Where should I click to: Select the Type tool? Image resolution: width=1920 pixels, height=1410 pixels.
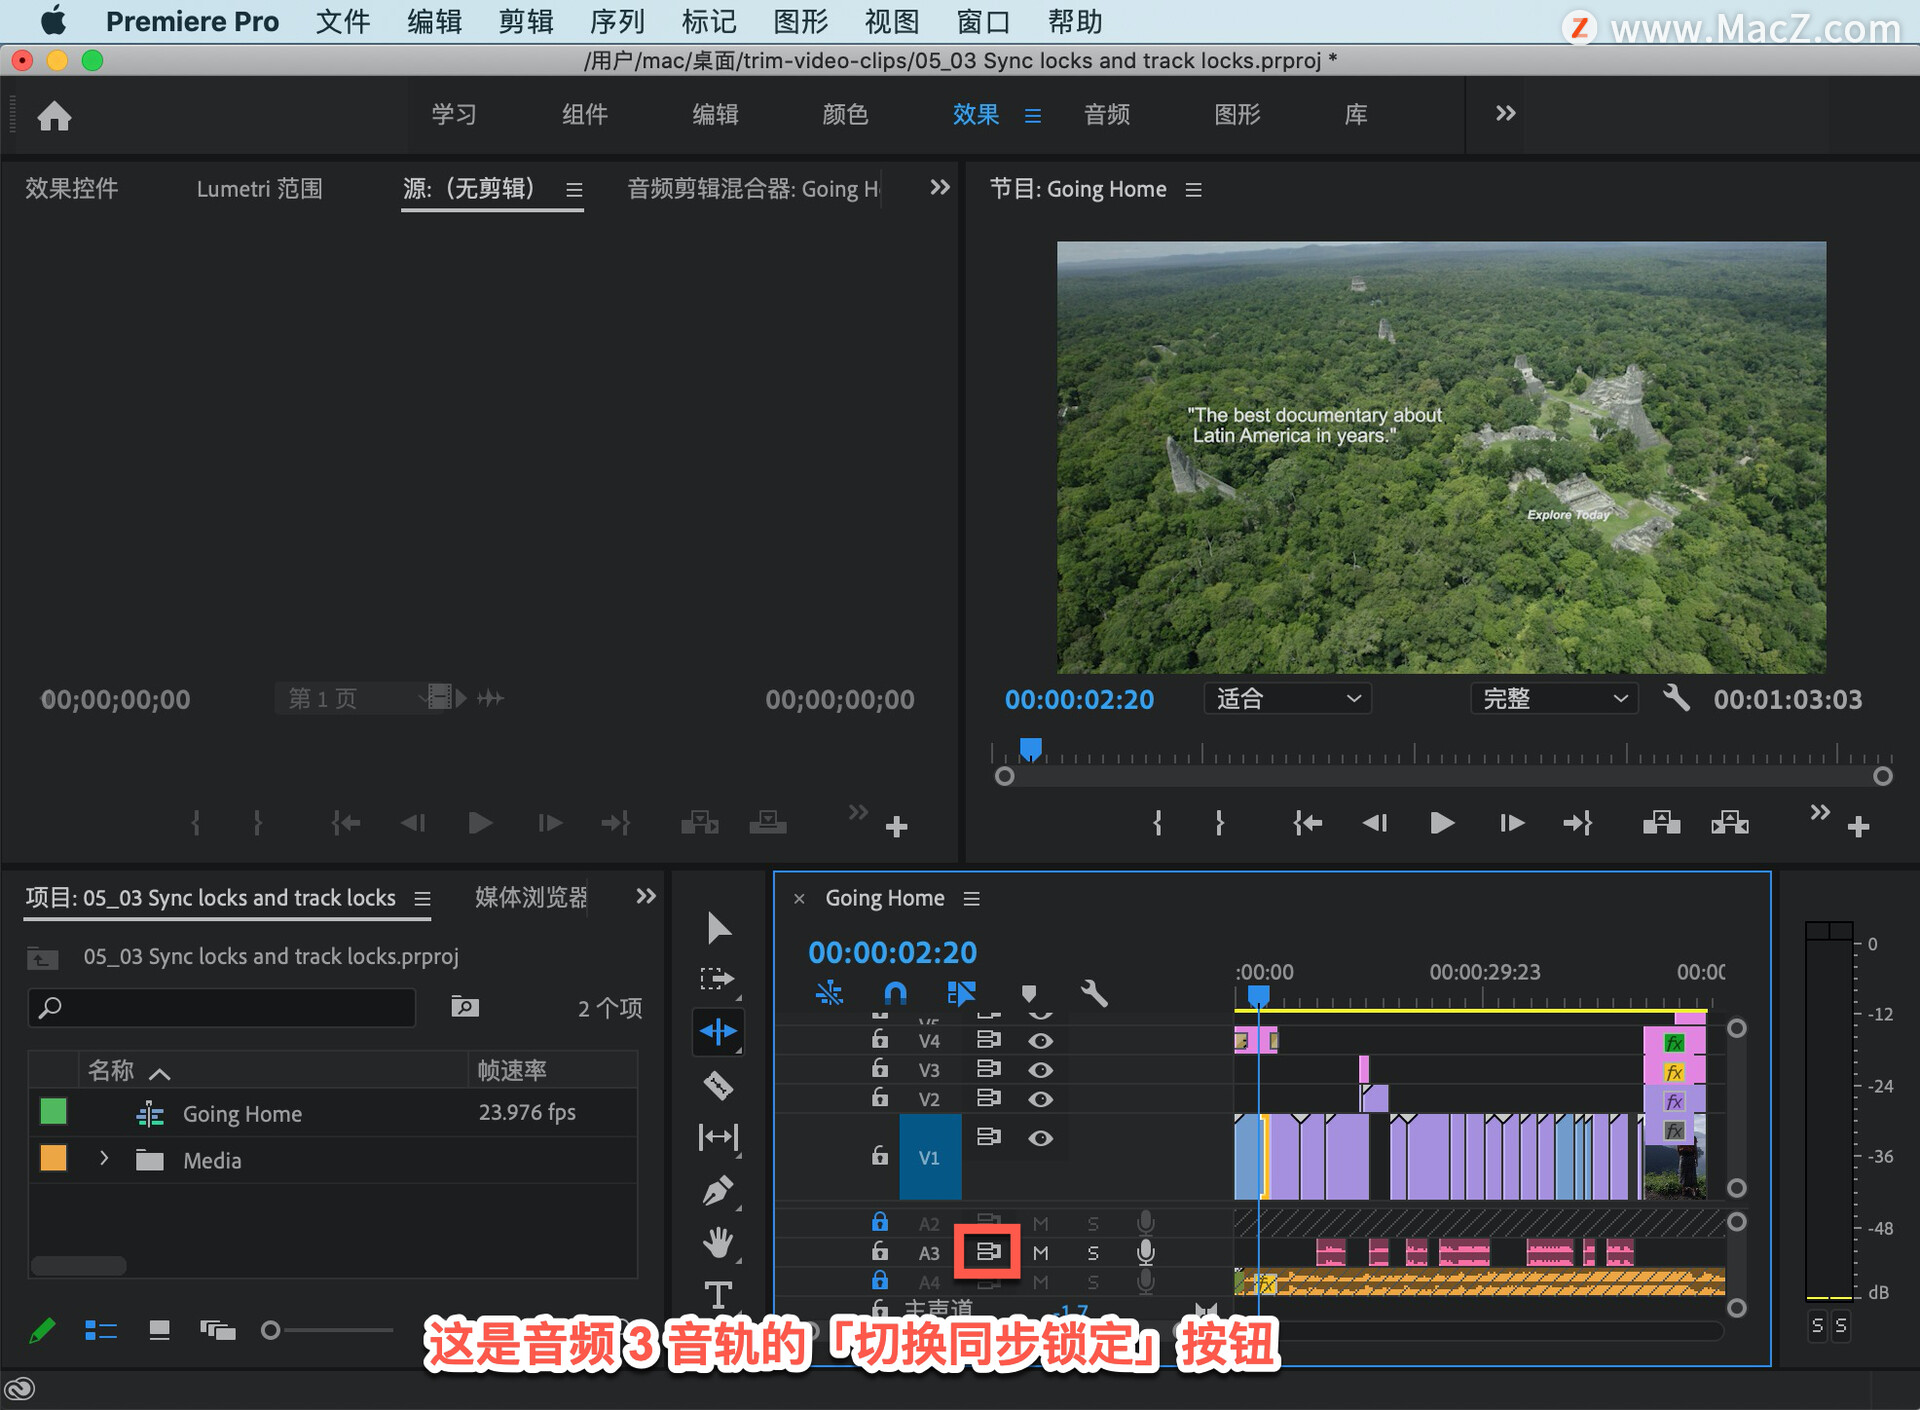coord(718,1295)
